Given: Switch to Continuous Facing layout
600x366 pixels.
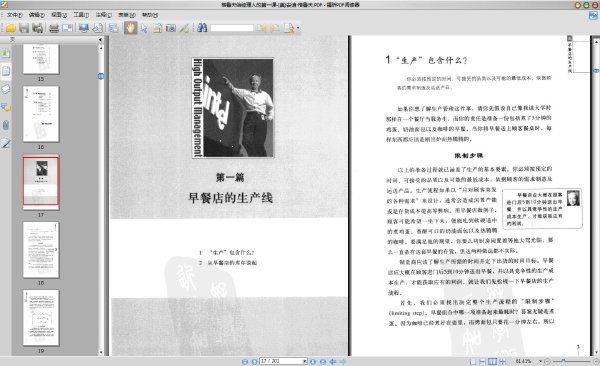Looking at the screenshot, I should [502, 361].
